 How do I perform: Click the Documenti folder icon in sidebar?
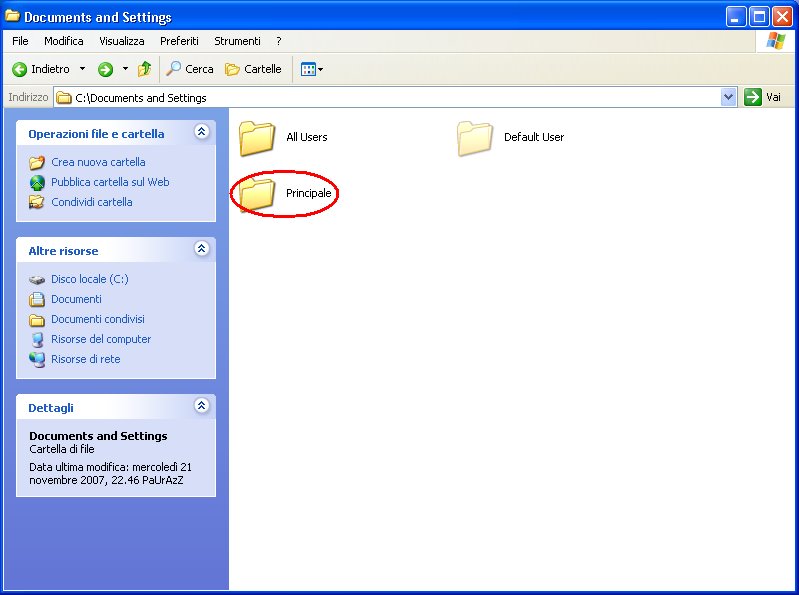37,300
